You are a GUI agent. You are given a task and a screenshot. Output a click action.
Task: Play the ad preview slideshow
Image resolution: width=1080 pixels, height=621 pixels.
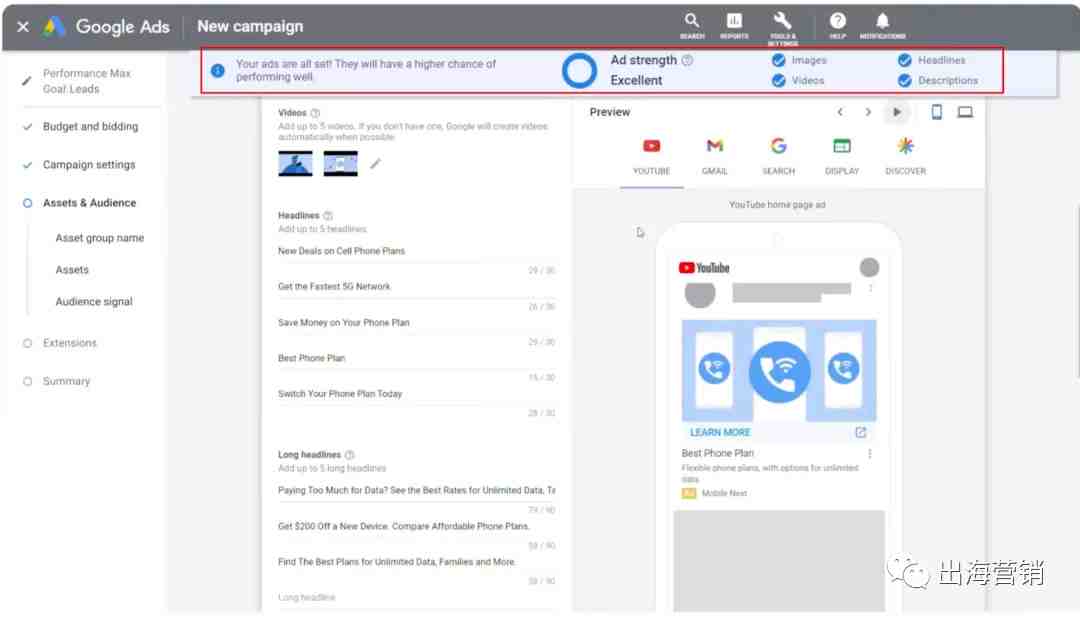click(897, 112)
